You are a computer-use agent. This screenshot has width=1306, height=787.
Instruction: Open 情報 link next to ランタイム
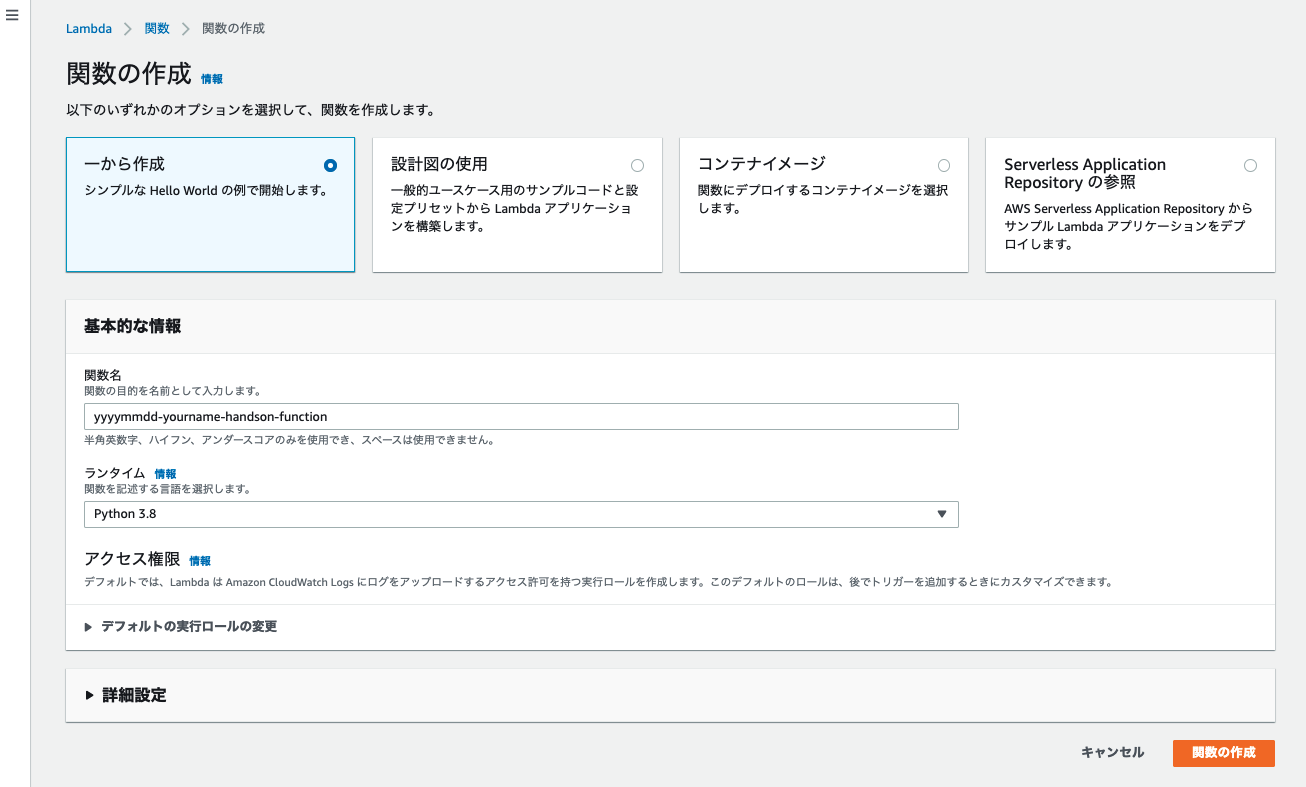click(x=165, y=474)
